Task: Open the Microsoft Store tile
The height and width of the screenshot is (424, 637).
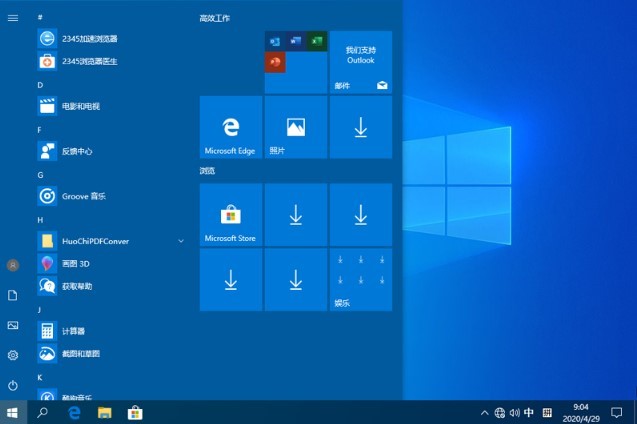Action: pos(231,215)
